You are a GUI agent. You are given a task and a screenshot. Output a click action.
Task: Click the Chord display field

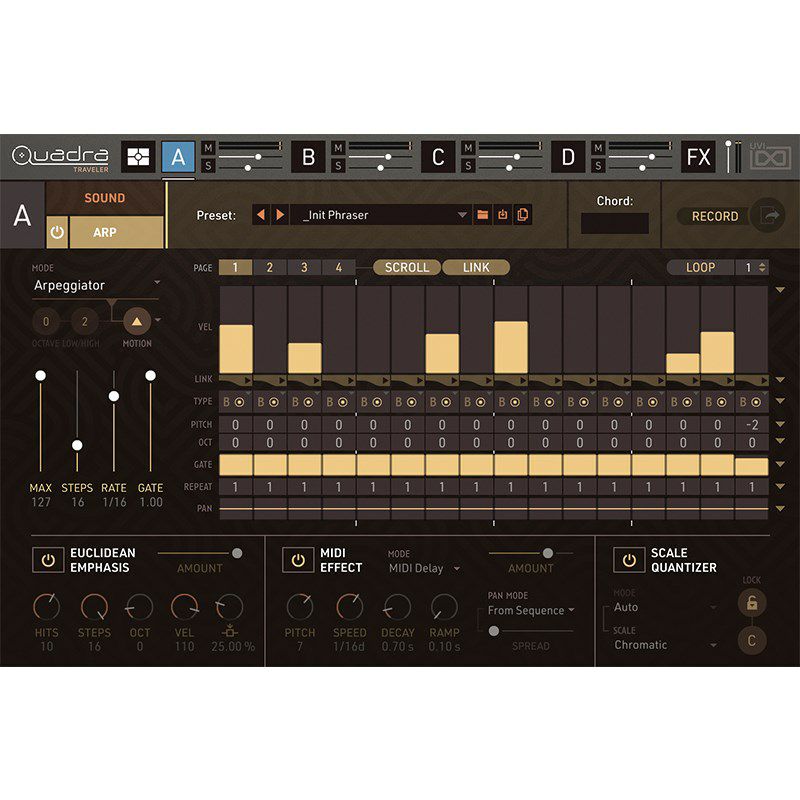(615, 223)
